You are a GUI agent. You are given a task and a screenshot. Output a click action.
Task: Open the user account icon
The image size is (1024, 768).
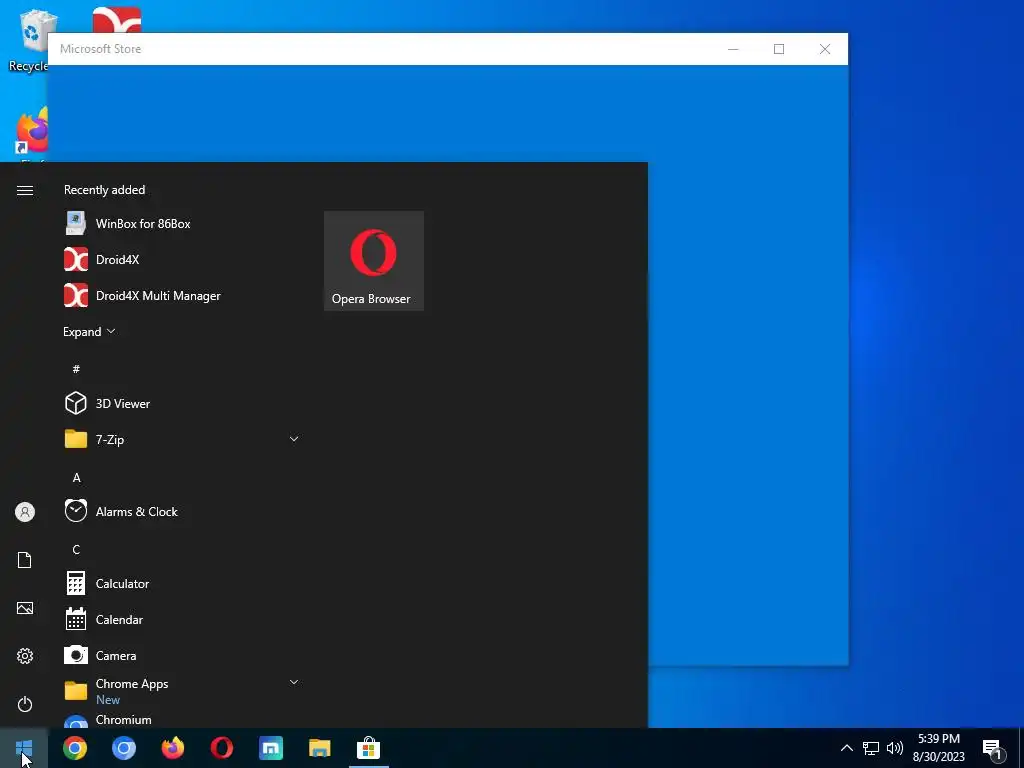pos(25,512)
